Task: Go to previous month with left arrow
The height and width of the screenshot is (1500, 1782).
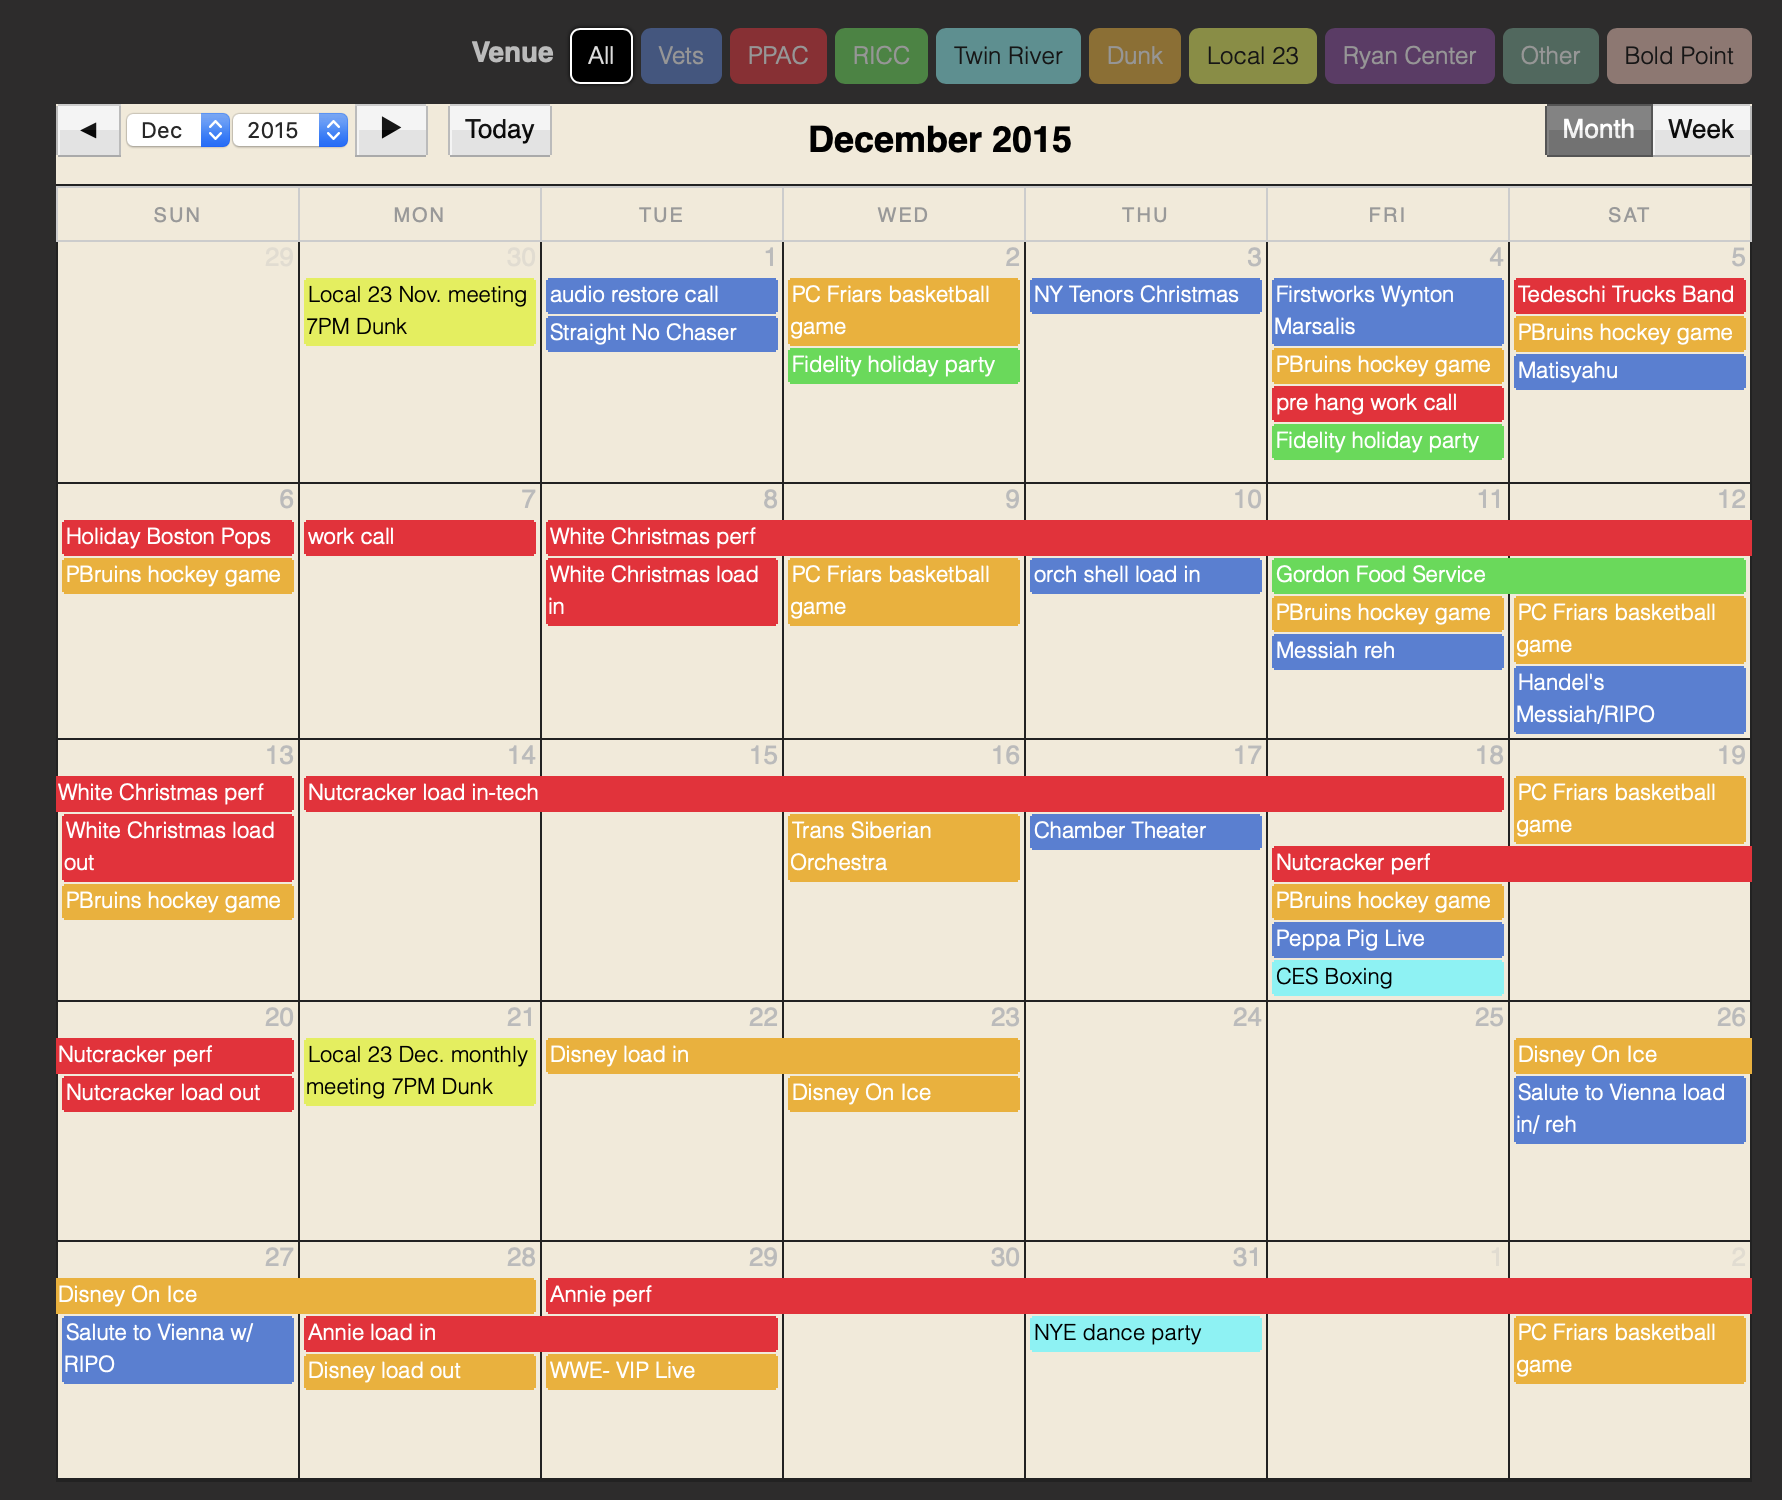Action: click(88, 130)
